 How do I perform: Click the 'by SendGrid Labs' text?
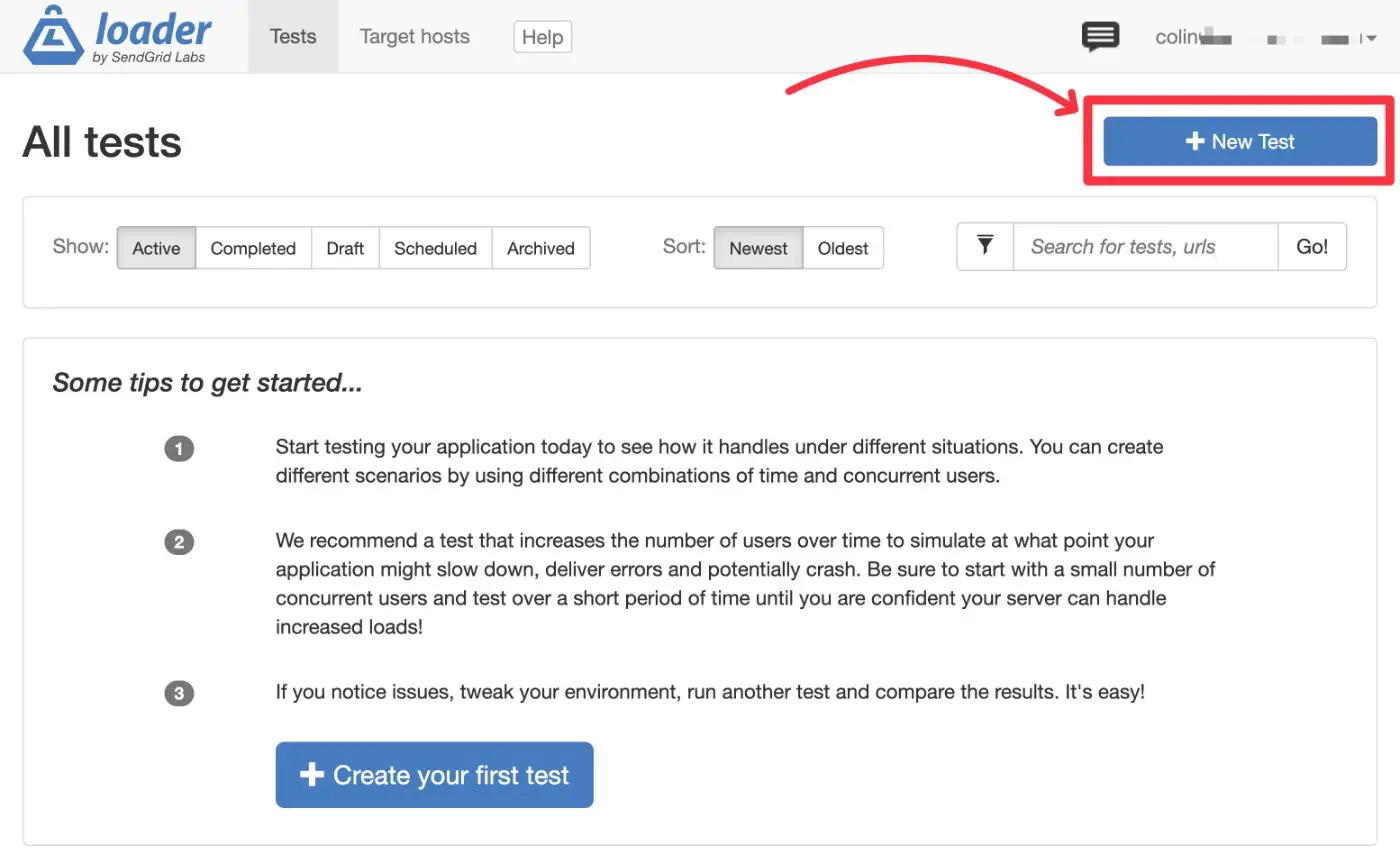148,57
